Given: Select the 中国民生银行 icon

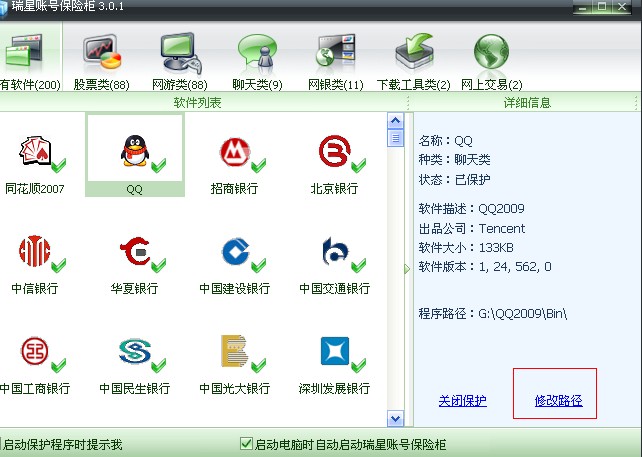Looking at the screenshot, I should click(135, 351).
